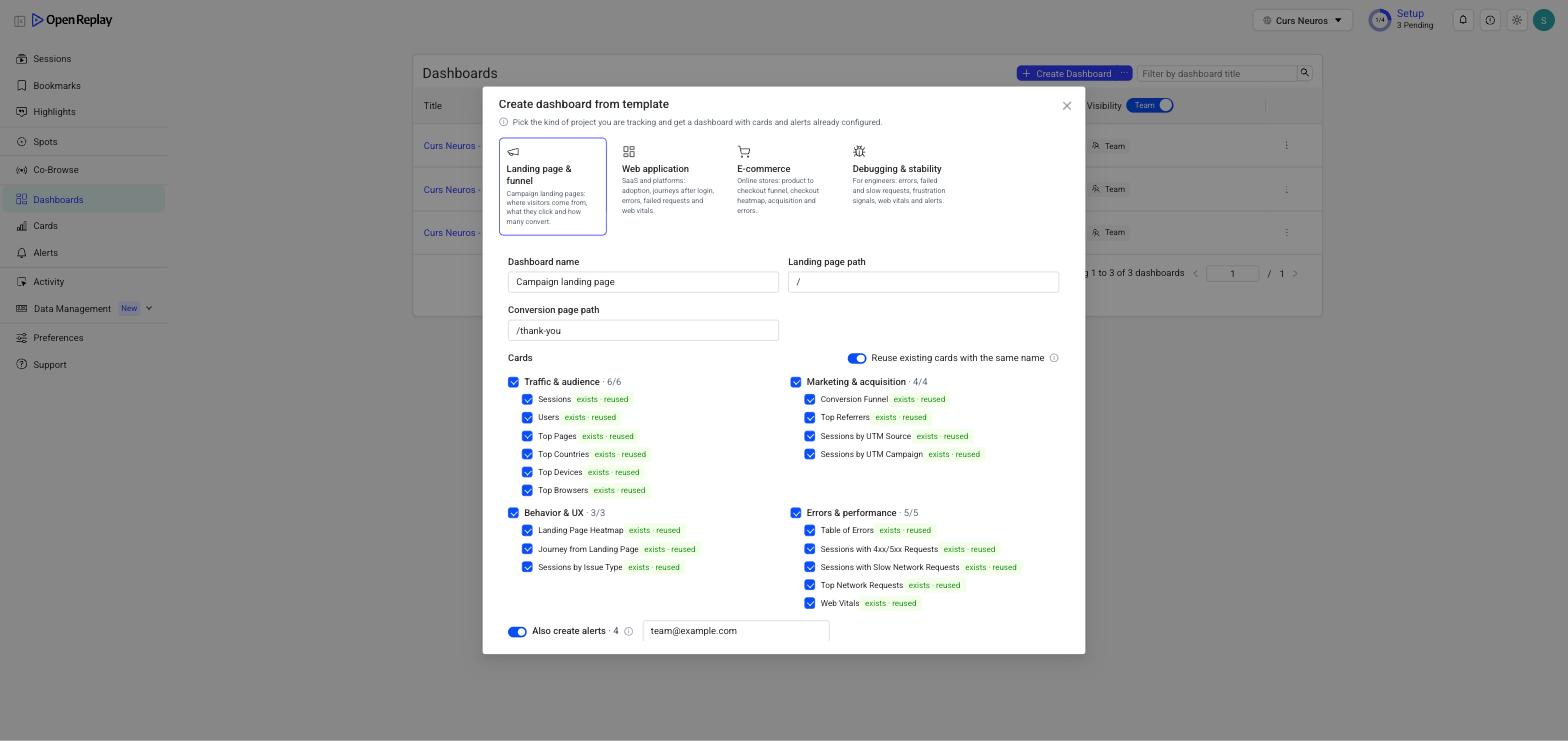1568x741 pixels.
Task: Click the clock icon in top bar
Action: [1490, 20]
